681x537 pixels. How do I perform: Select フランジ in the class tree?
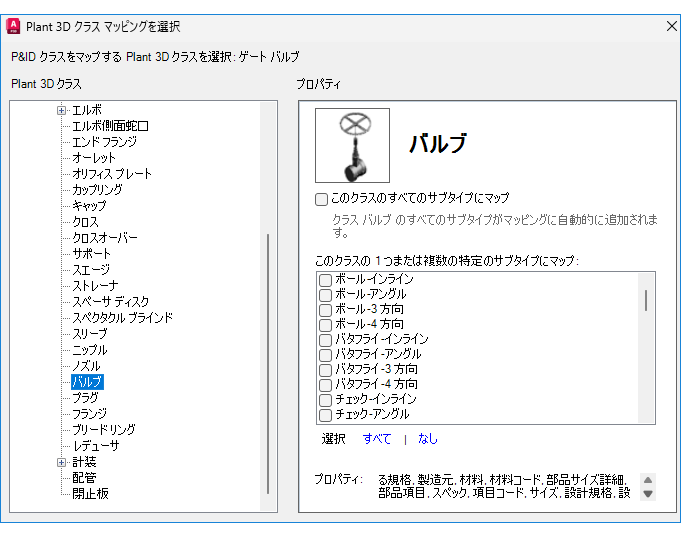[89, 414]
